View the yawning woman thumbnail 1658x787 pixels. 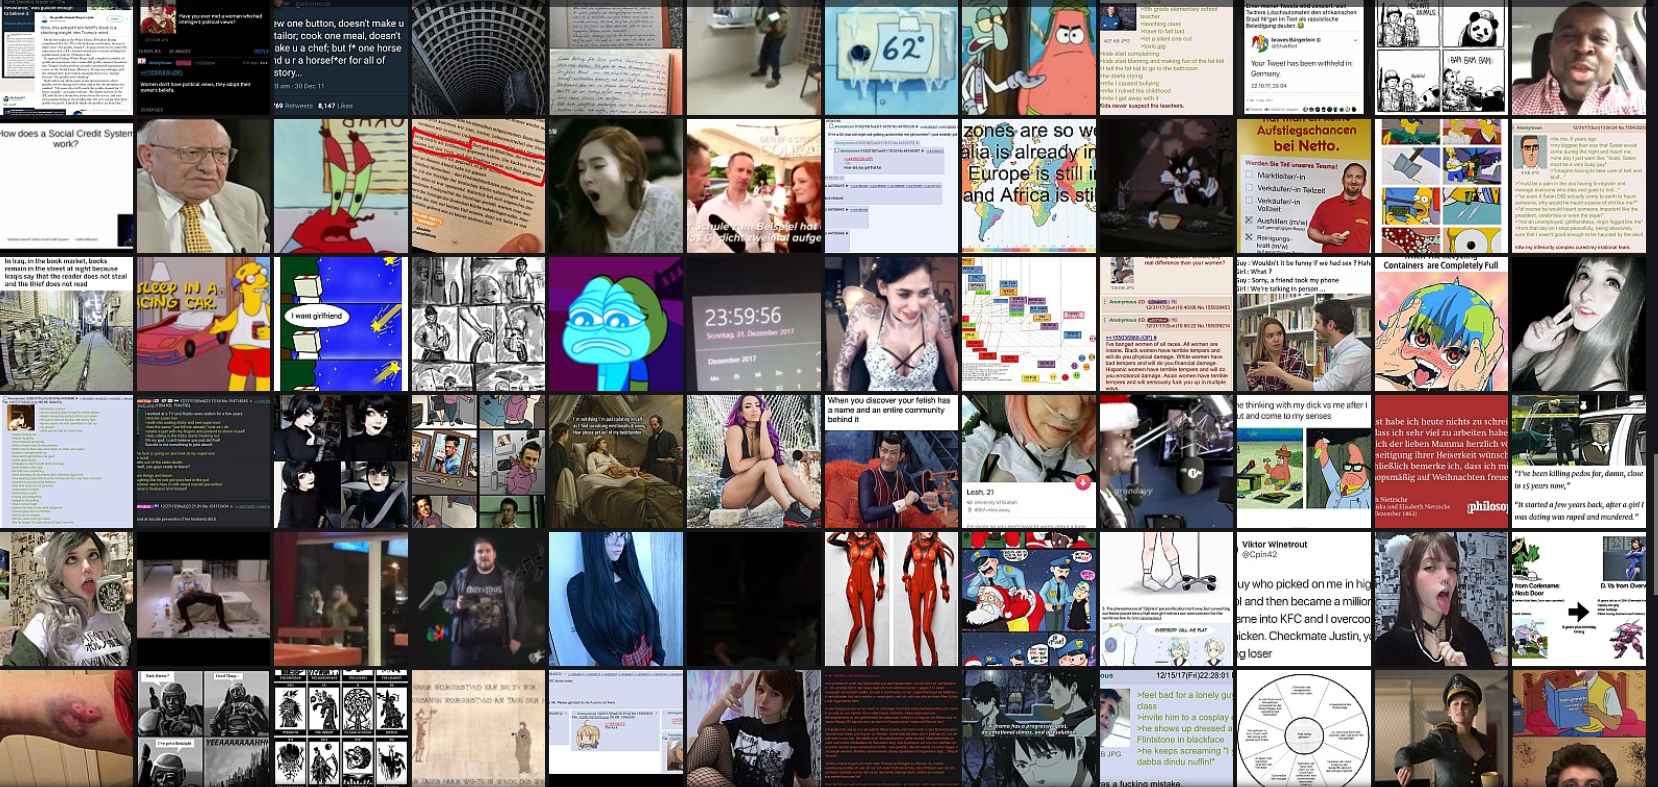[616, 186]
